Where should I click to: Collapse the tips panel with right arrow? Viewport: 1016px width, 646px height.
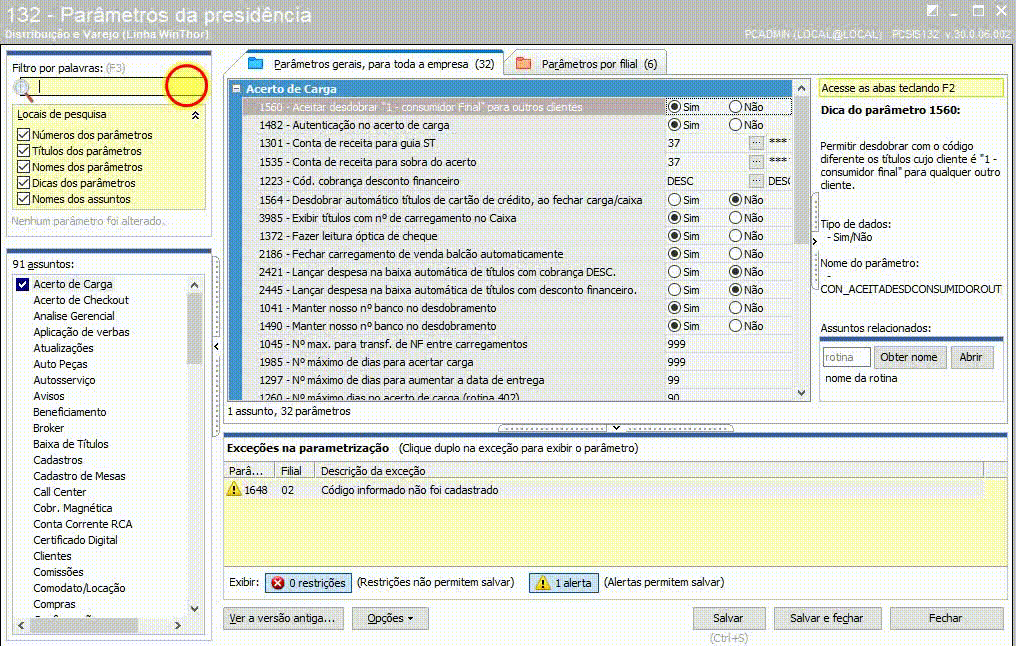pyautogui.click(x=814, y=241)
